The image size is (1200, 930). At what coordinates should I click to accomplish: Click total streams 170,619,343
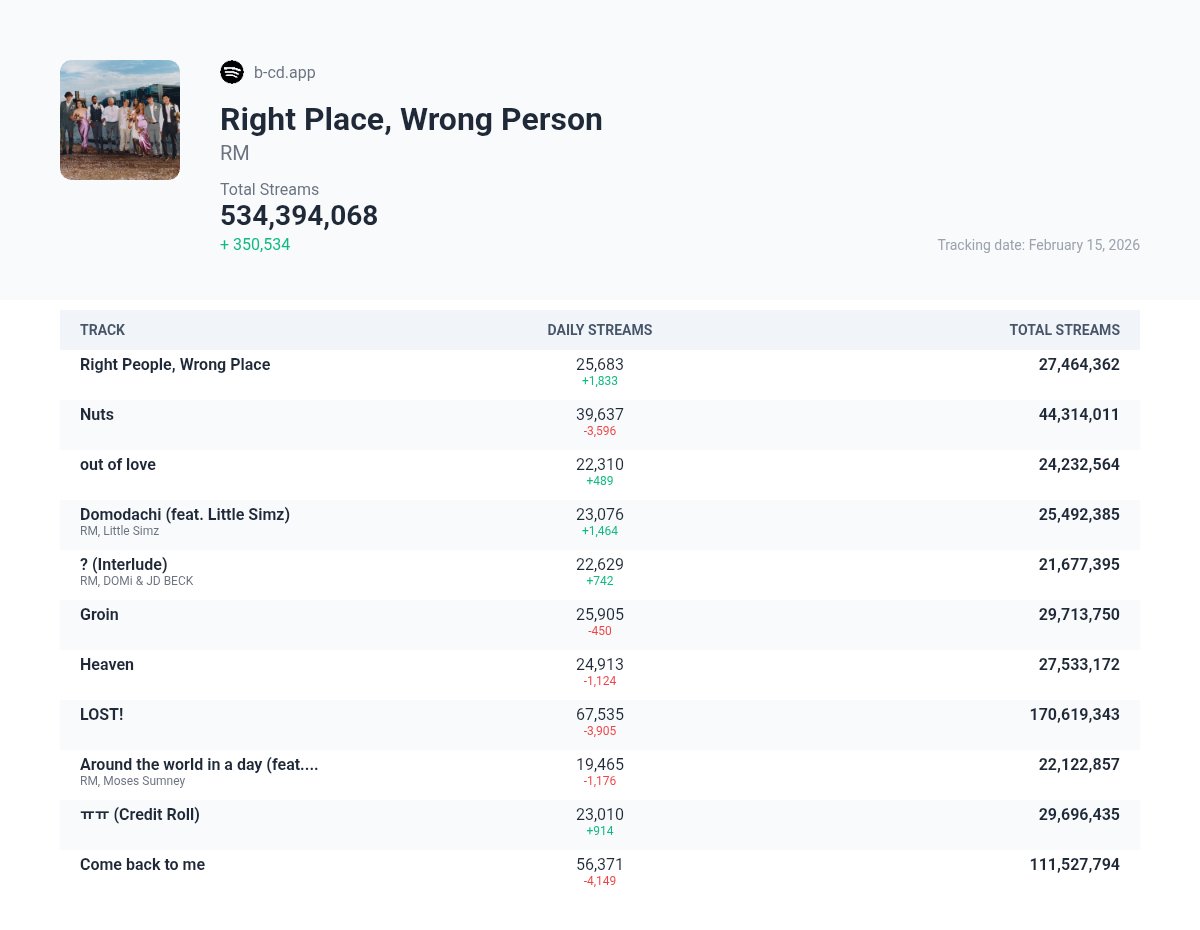pyautogui.click(x=1075, y=715)
